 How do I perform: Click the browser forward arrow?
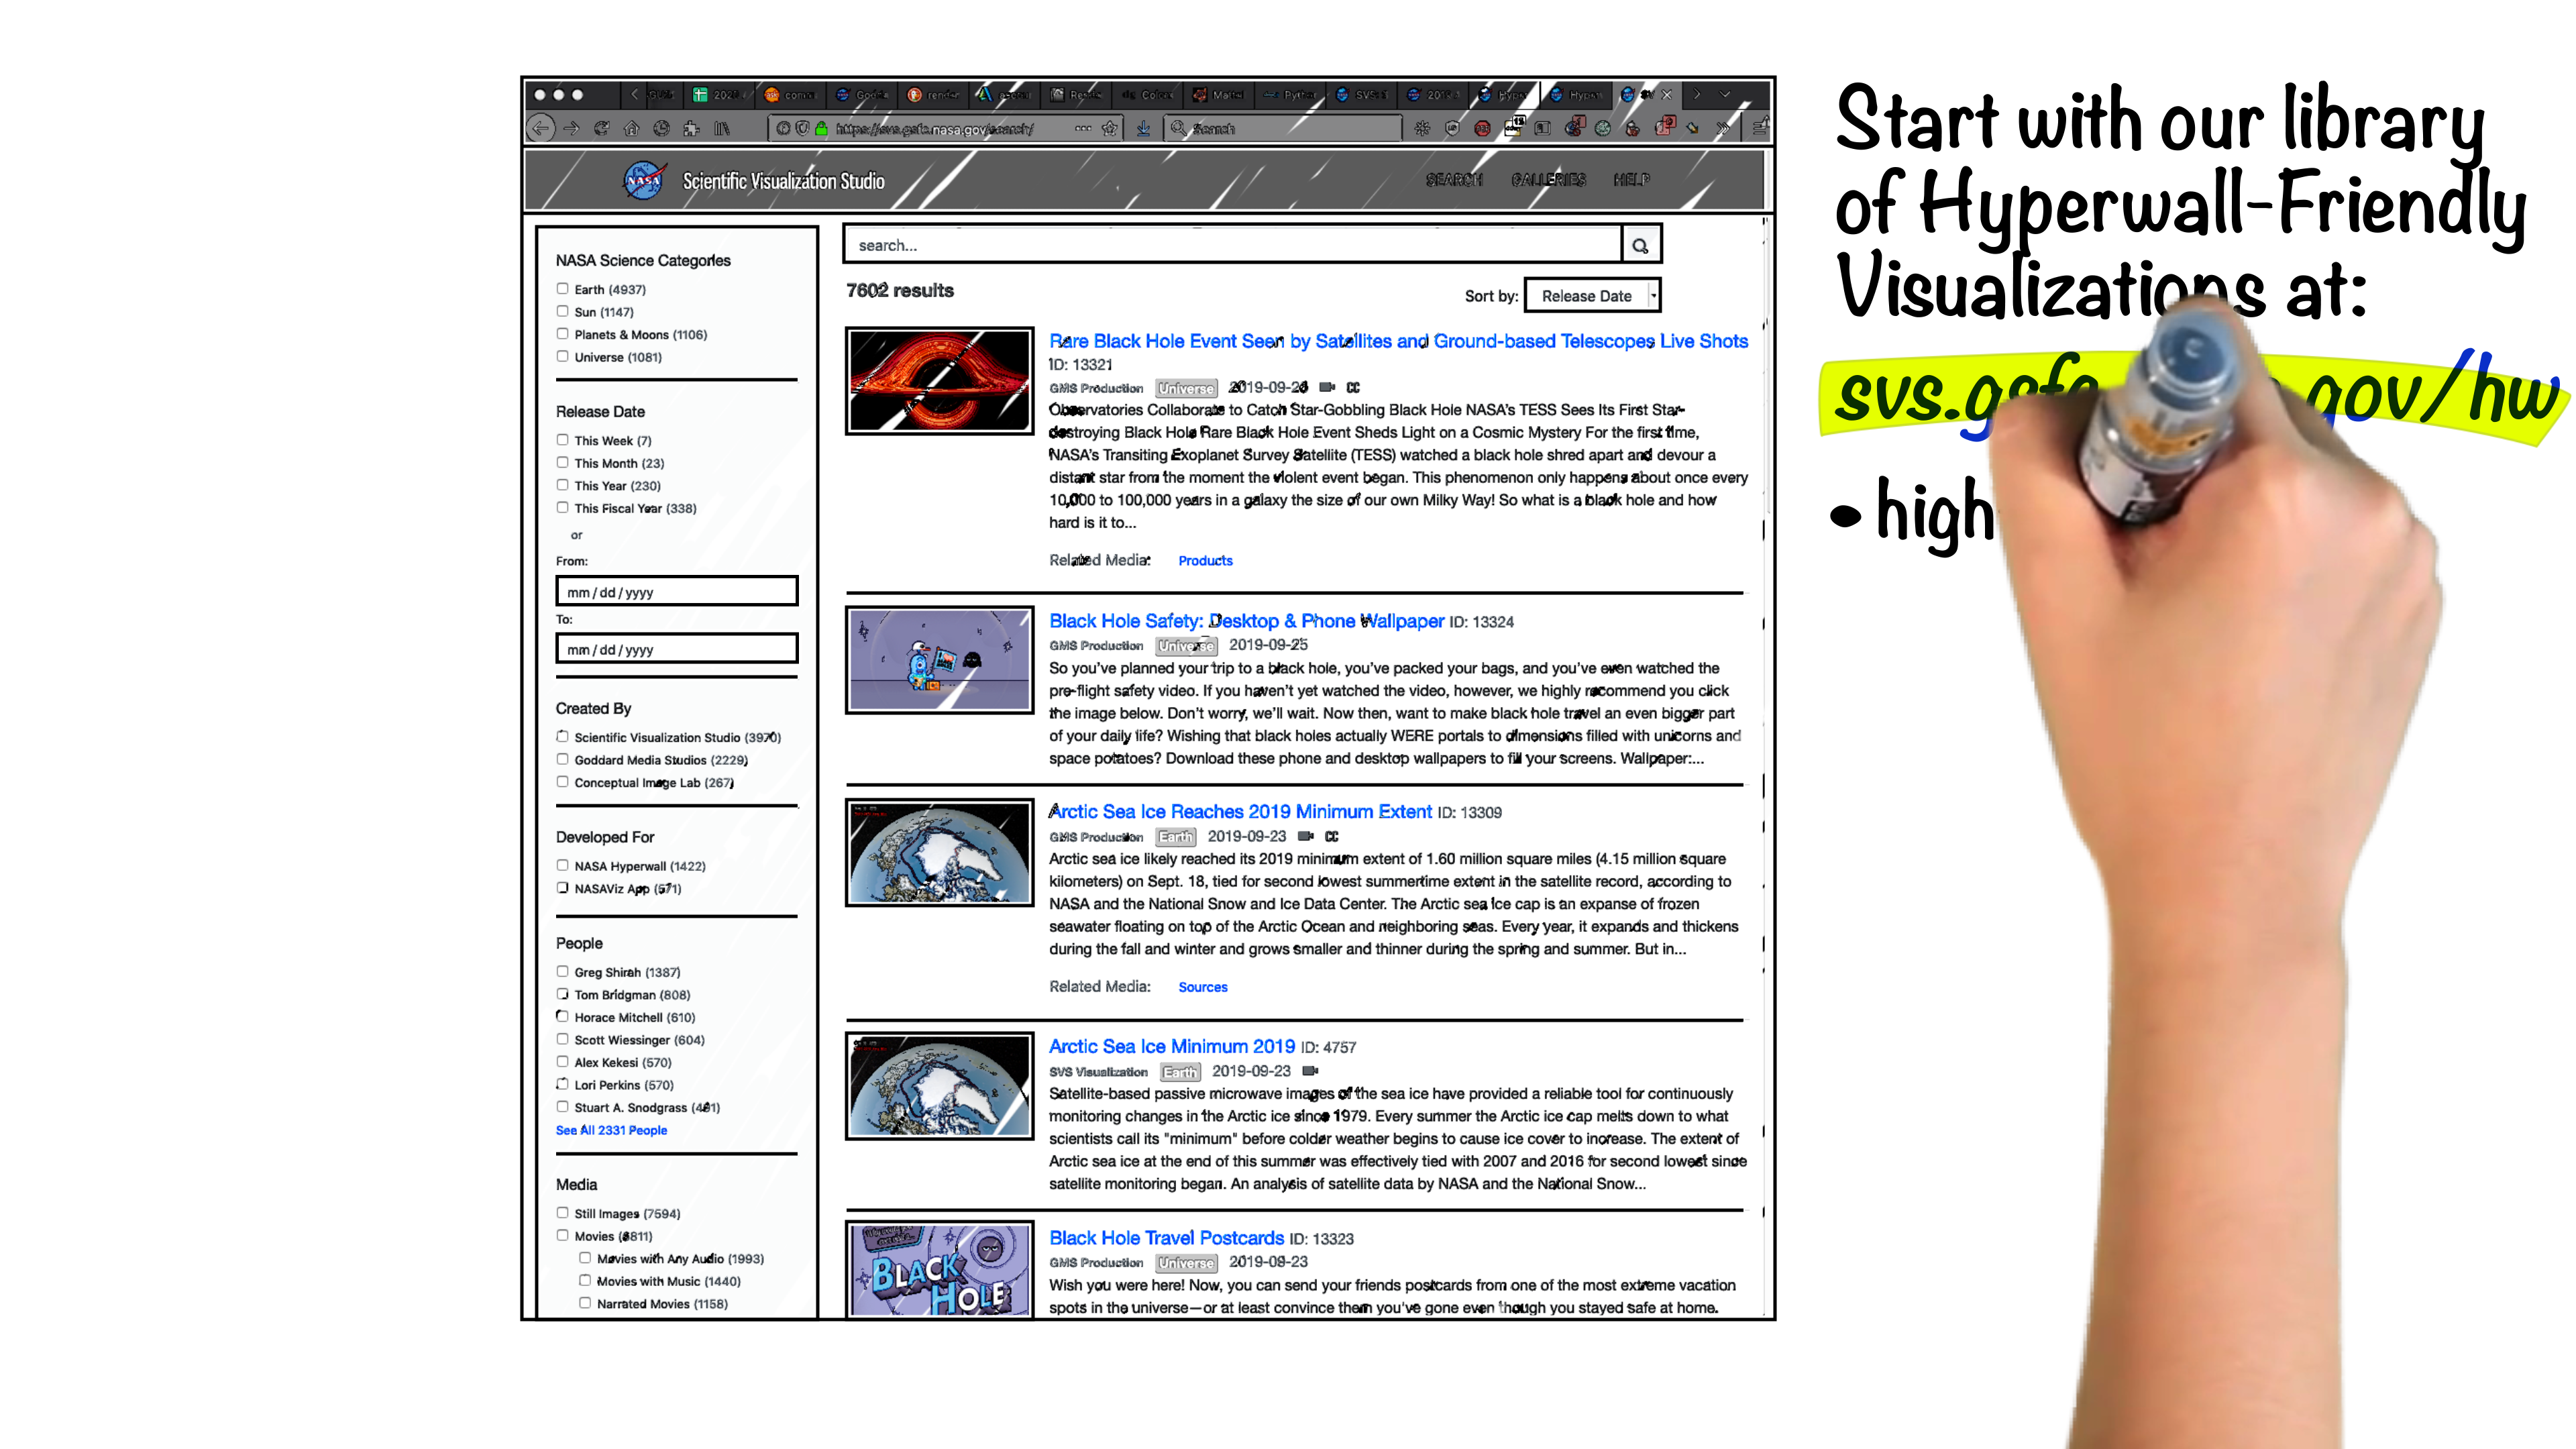(571, 128)
